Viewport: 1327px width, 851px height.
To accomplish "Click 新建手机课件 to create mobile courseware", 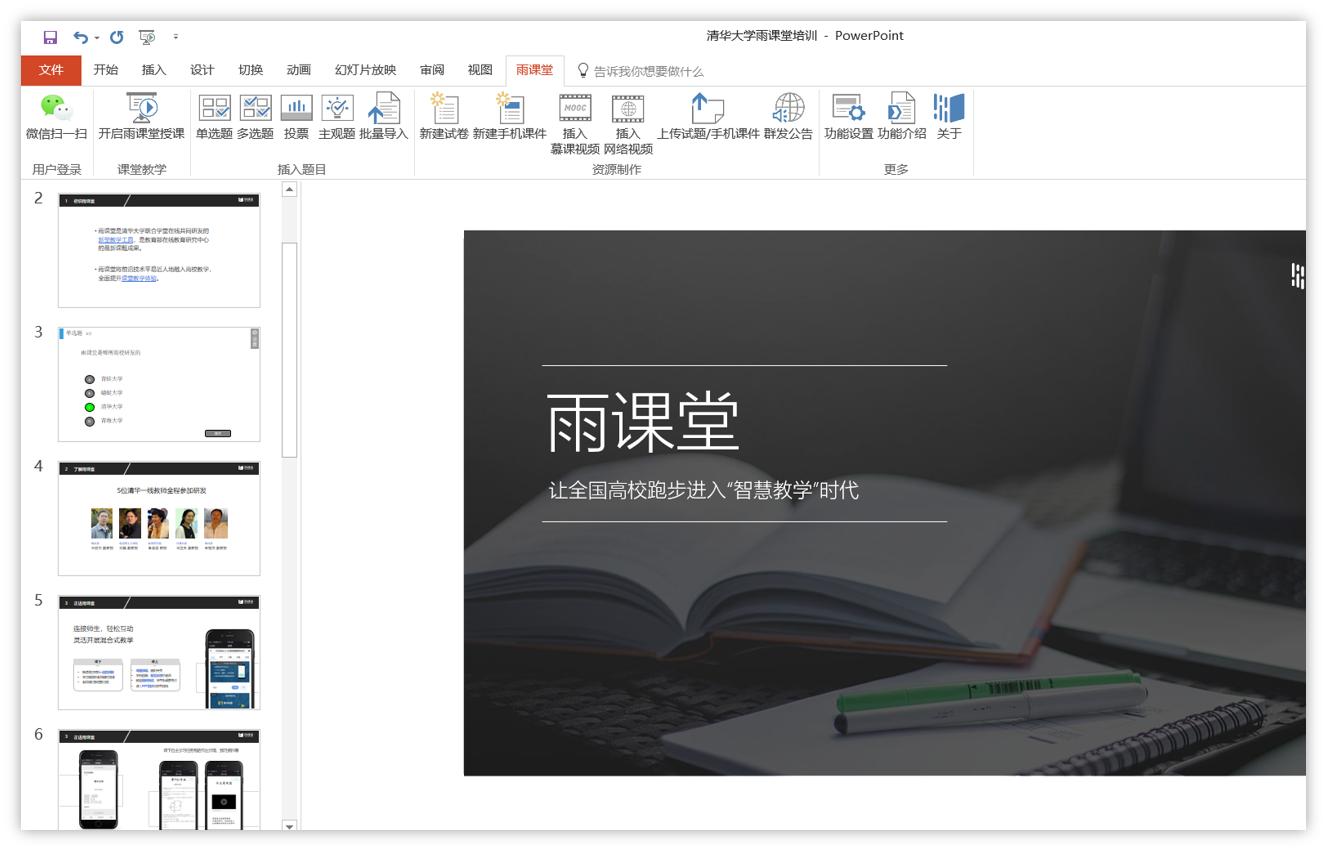I will click(x=510, y=117).
